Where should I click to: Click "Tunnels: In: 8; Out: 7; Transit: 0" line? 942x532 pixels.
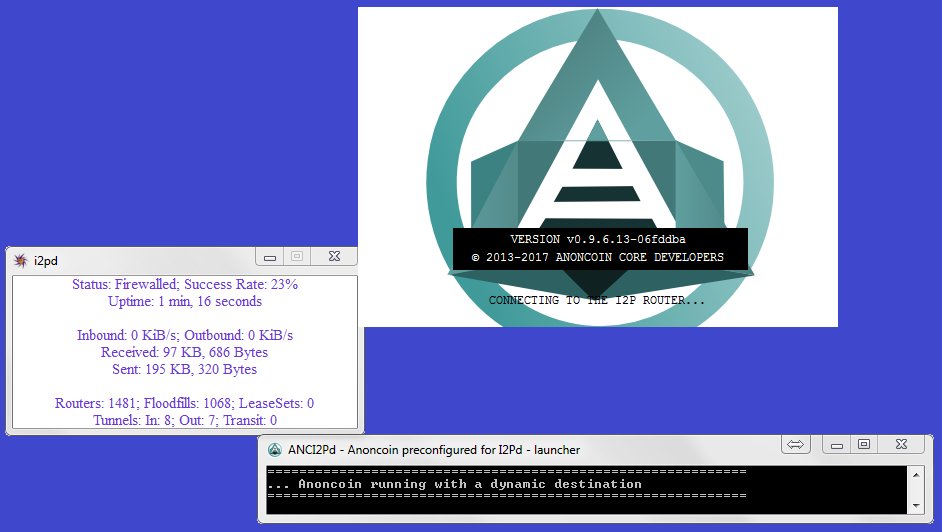[x=185, y=420]
